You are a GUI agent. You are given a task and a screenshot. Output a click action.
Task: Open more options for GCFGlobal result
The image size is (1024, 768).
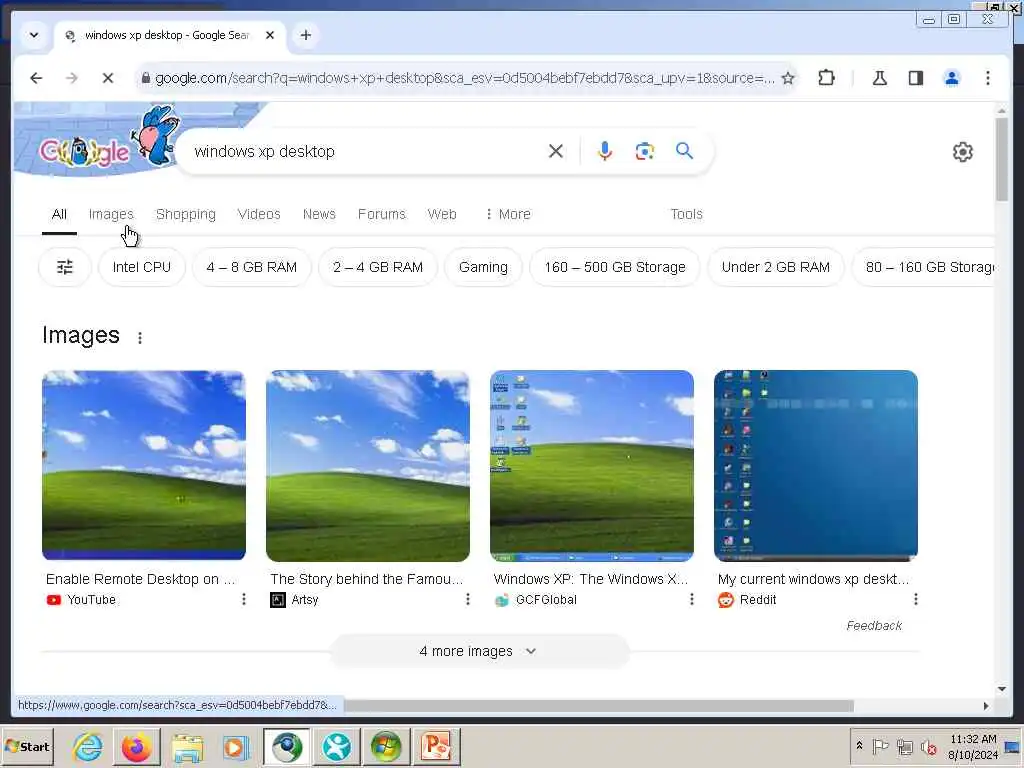coord(692,600)
